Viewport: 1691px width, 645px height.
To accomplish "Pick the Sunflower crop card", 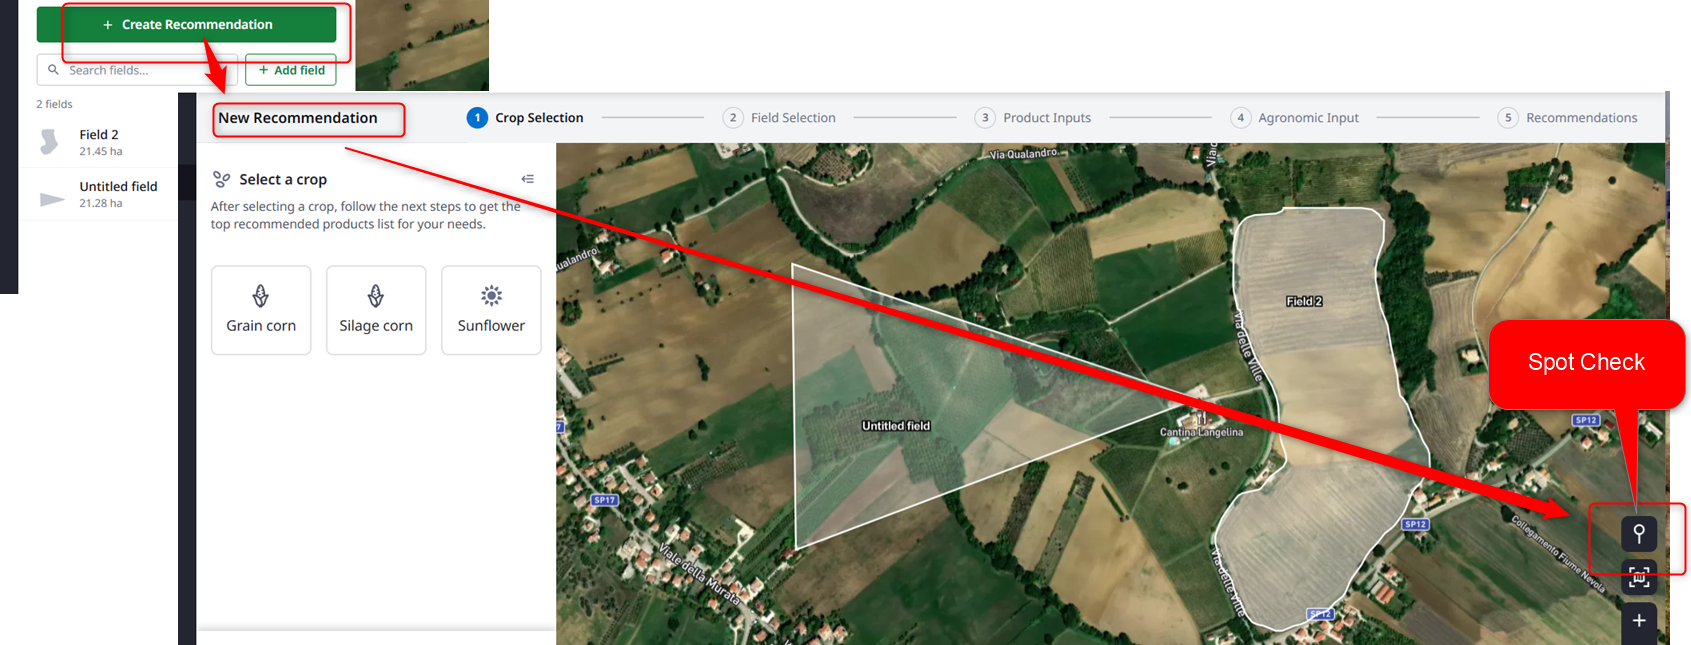I will [x=491, y=310].
